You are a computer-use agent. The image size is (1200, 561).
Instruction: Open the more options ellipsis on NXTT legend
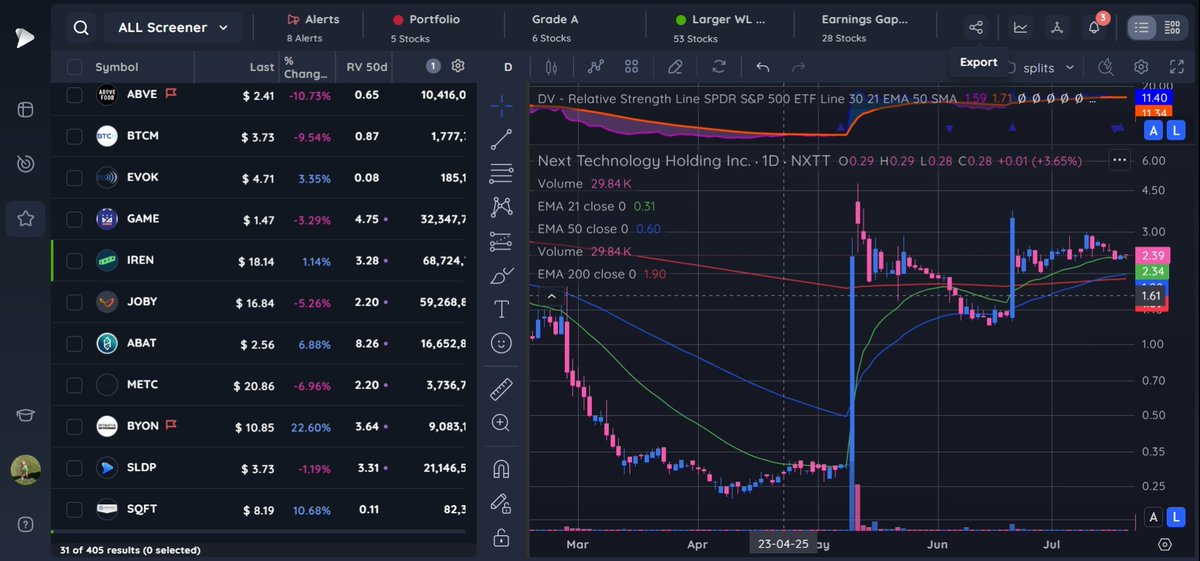tap(1119, 160)
